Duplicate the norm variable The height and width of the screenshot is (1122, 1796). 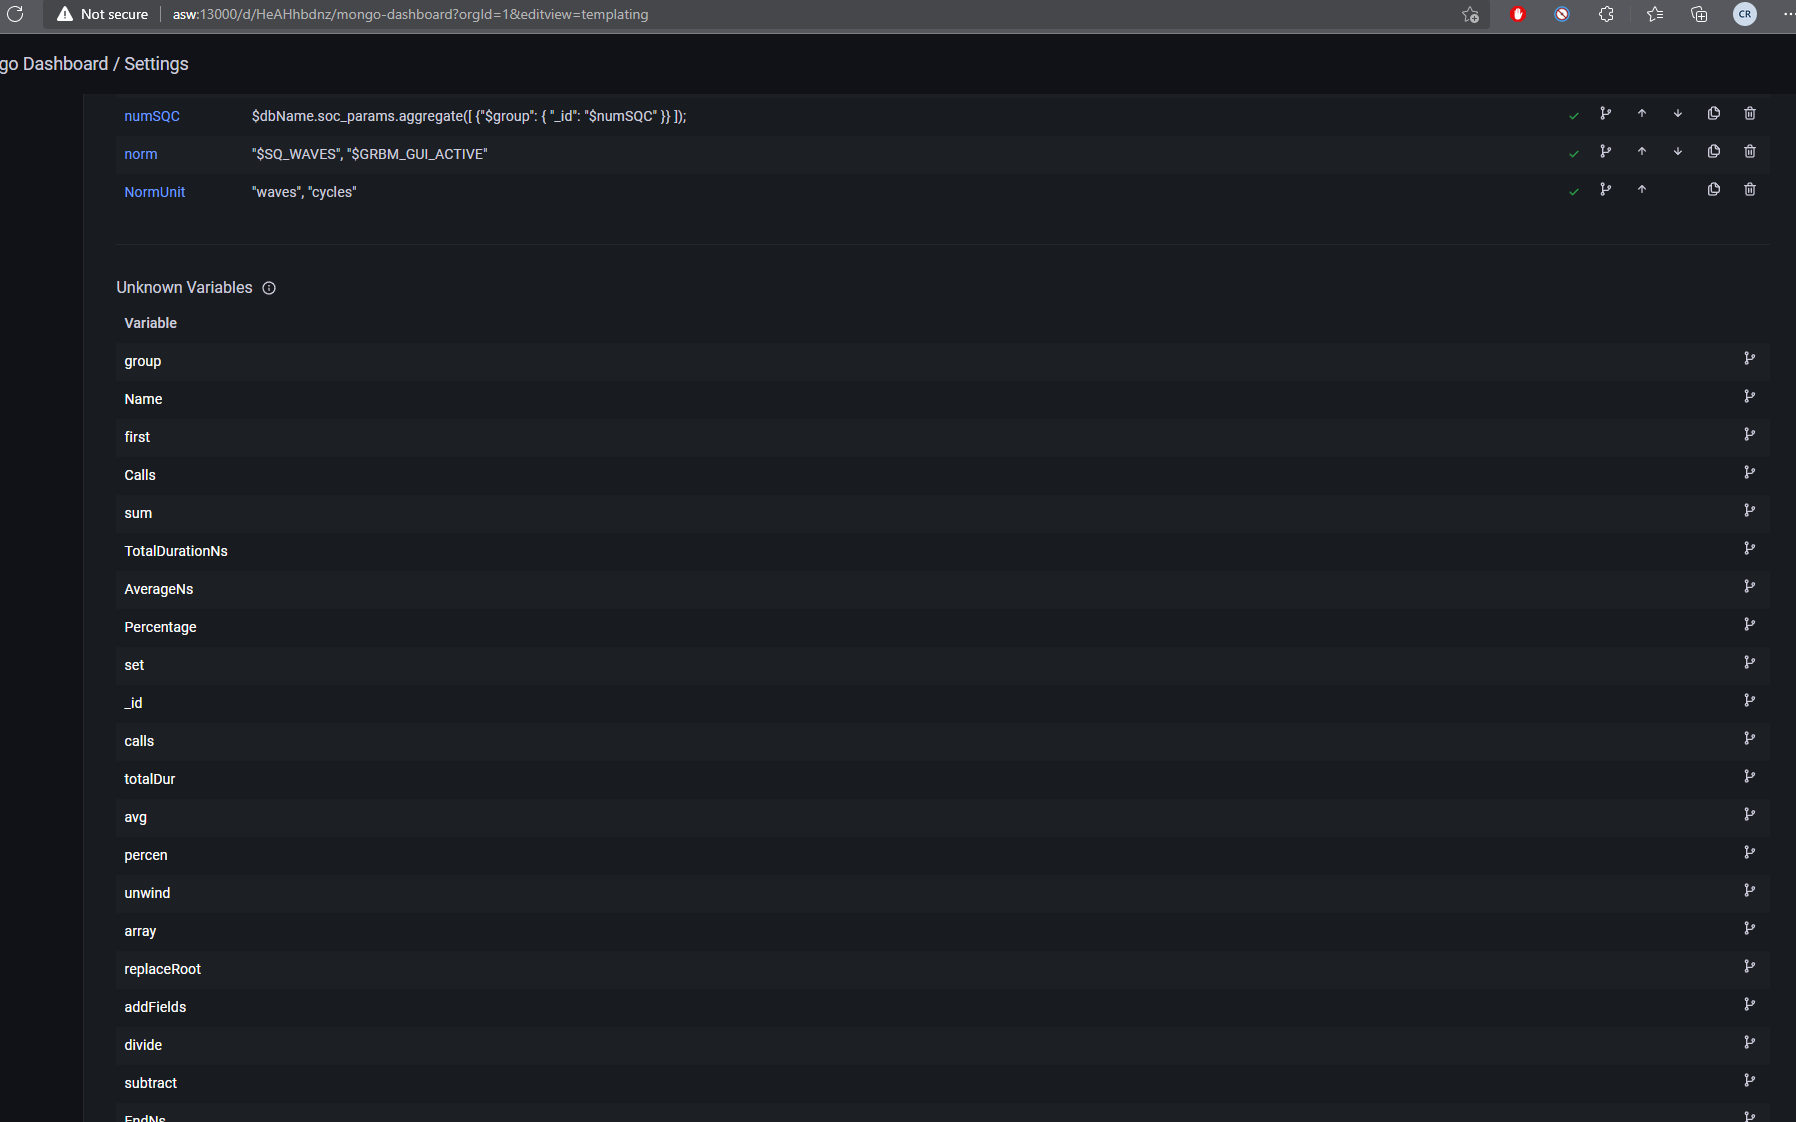coord(1713,152)
